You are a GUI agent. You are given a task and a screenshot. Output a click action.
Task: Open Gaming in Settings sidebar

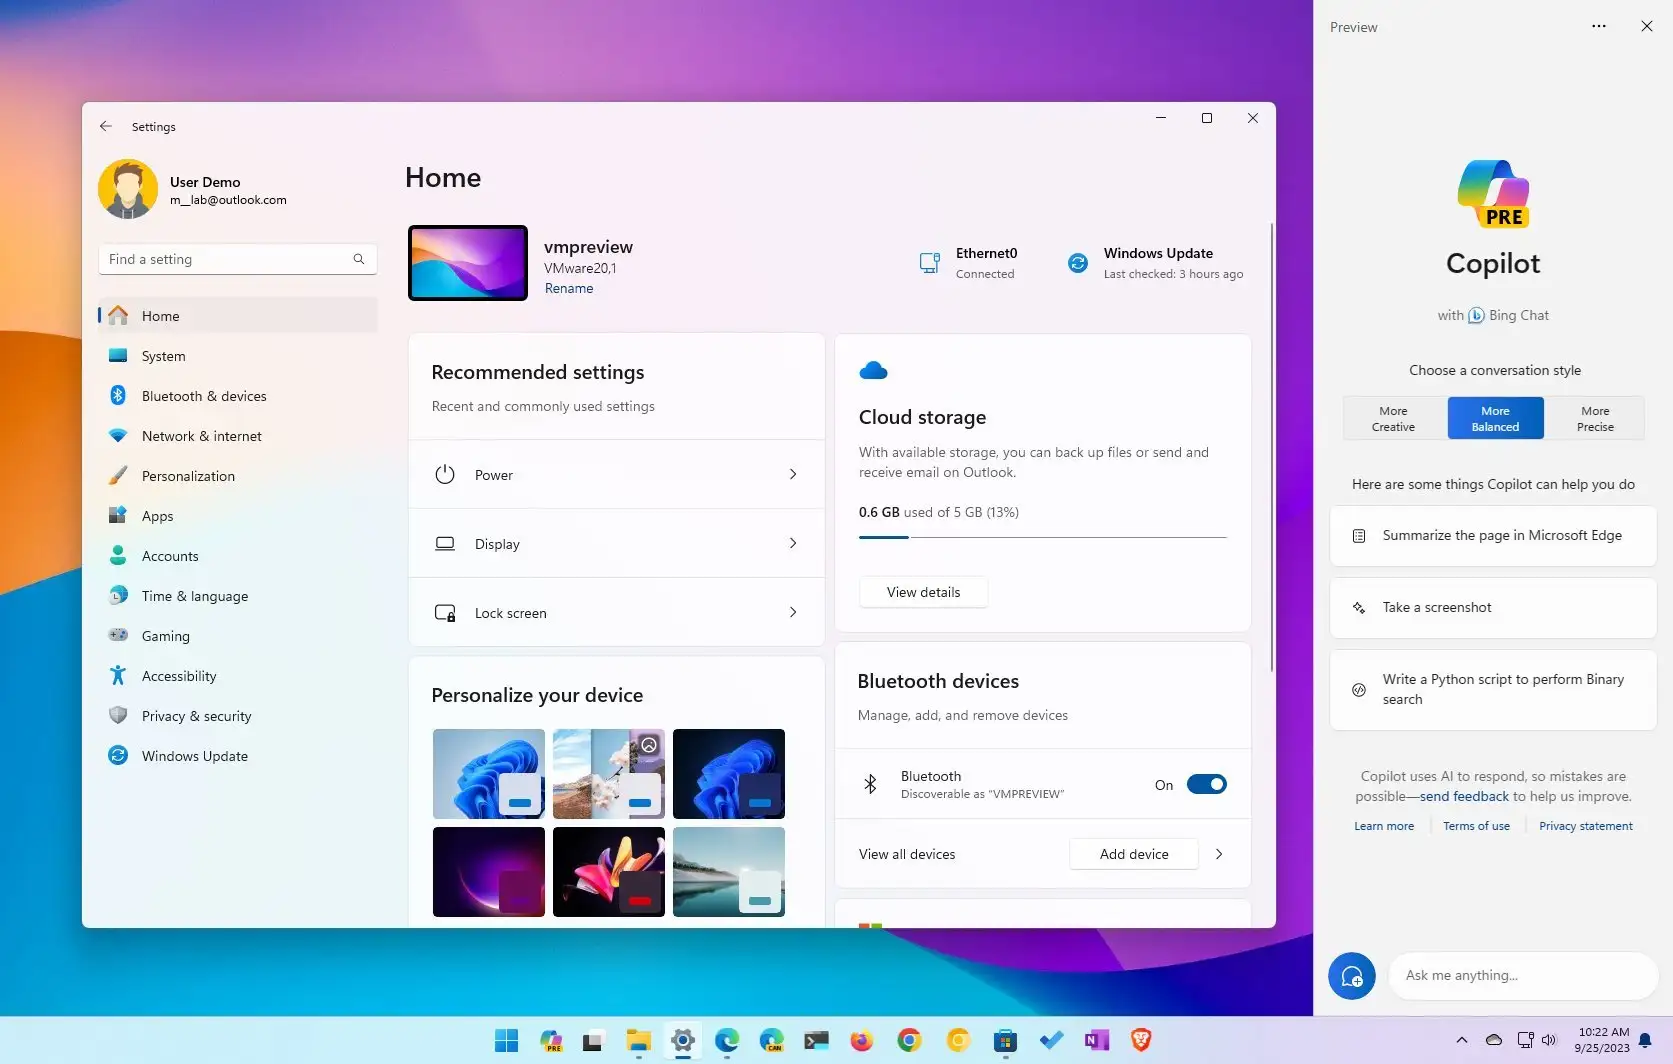(x=238, y=636)
